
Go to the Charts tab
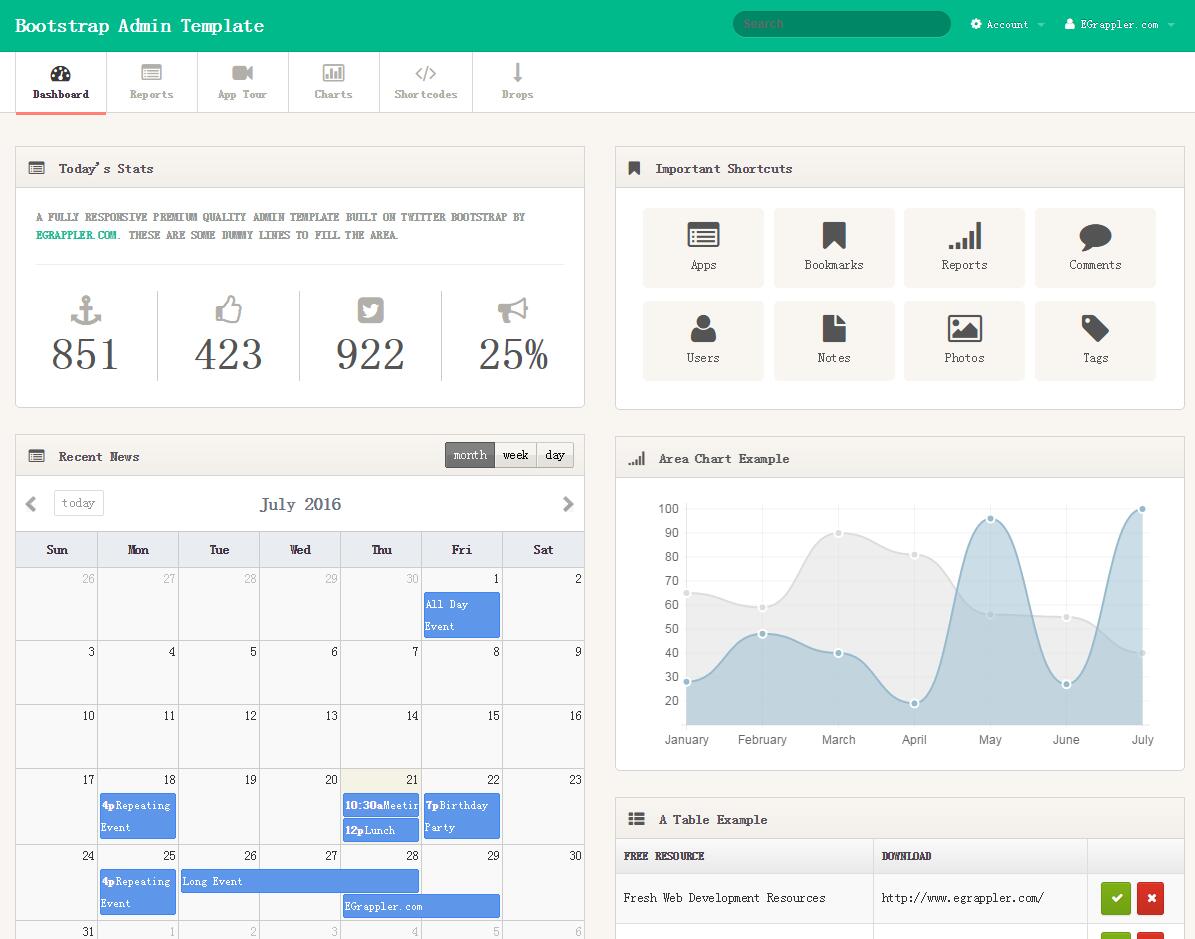coord(333,81)
